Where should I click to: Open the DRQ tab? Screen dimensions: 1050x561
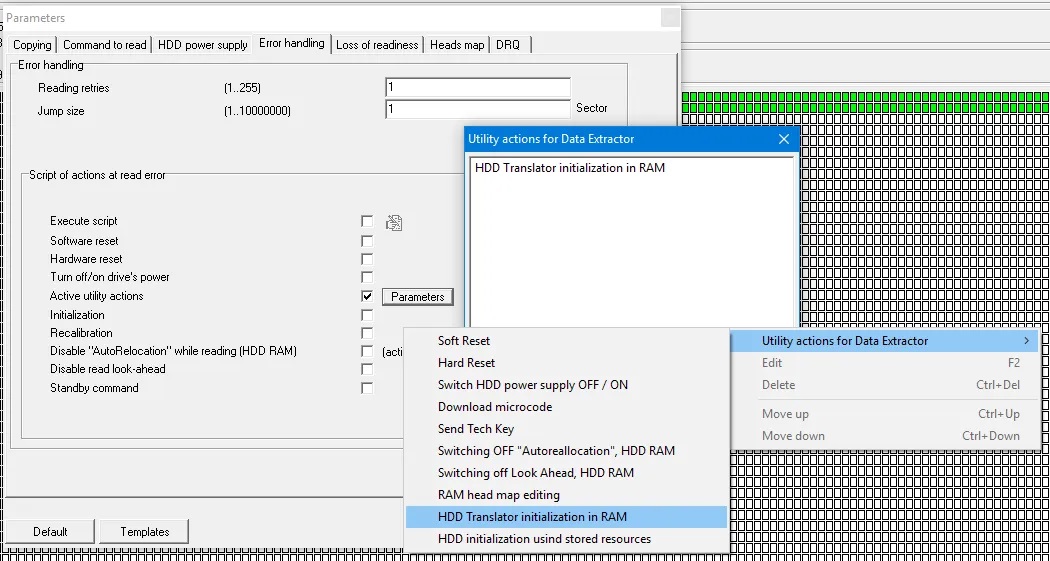(x=508, y=45)
